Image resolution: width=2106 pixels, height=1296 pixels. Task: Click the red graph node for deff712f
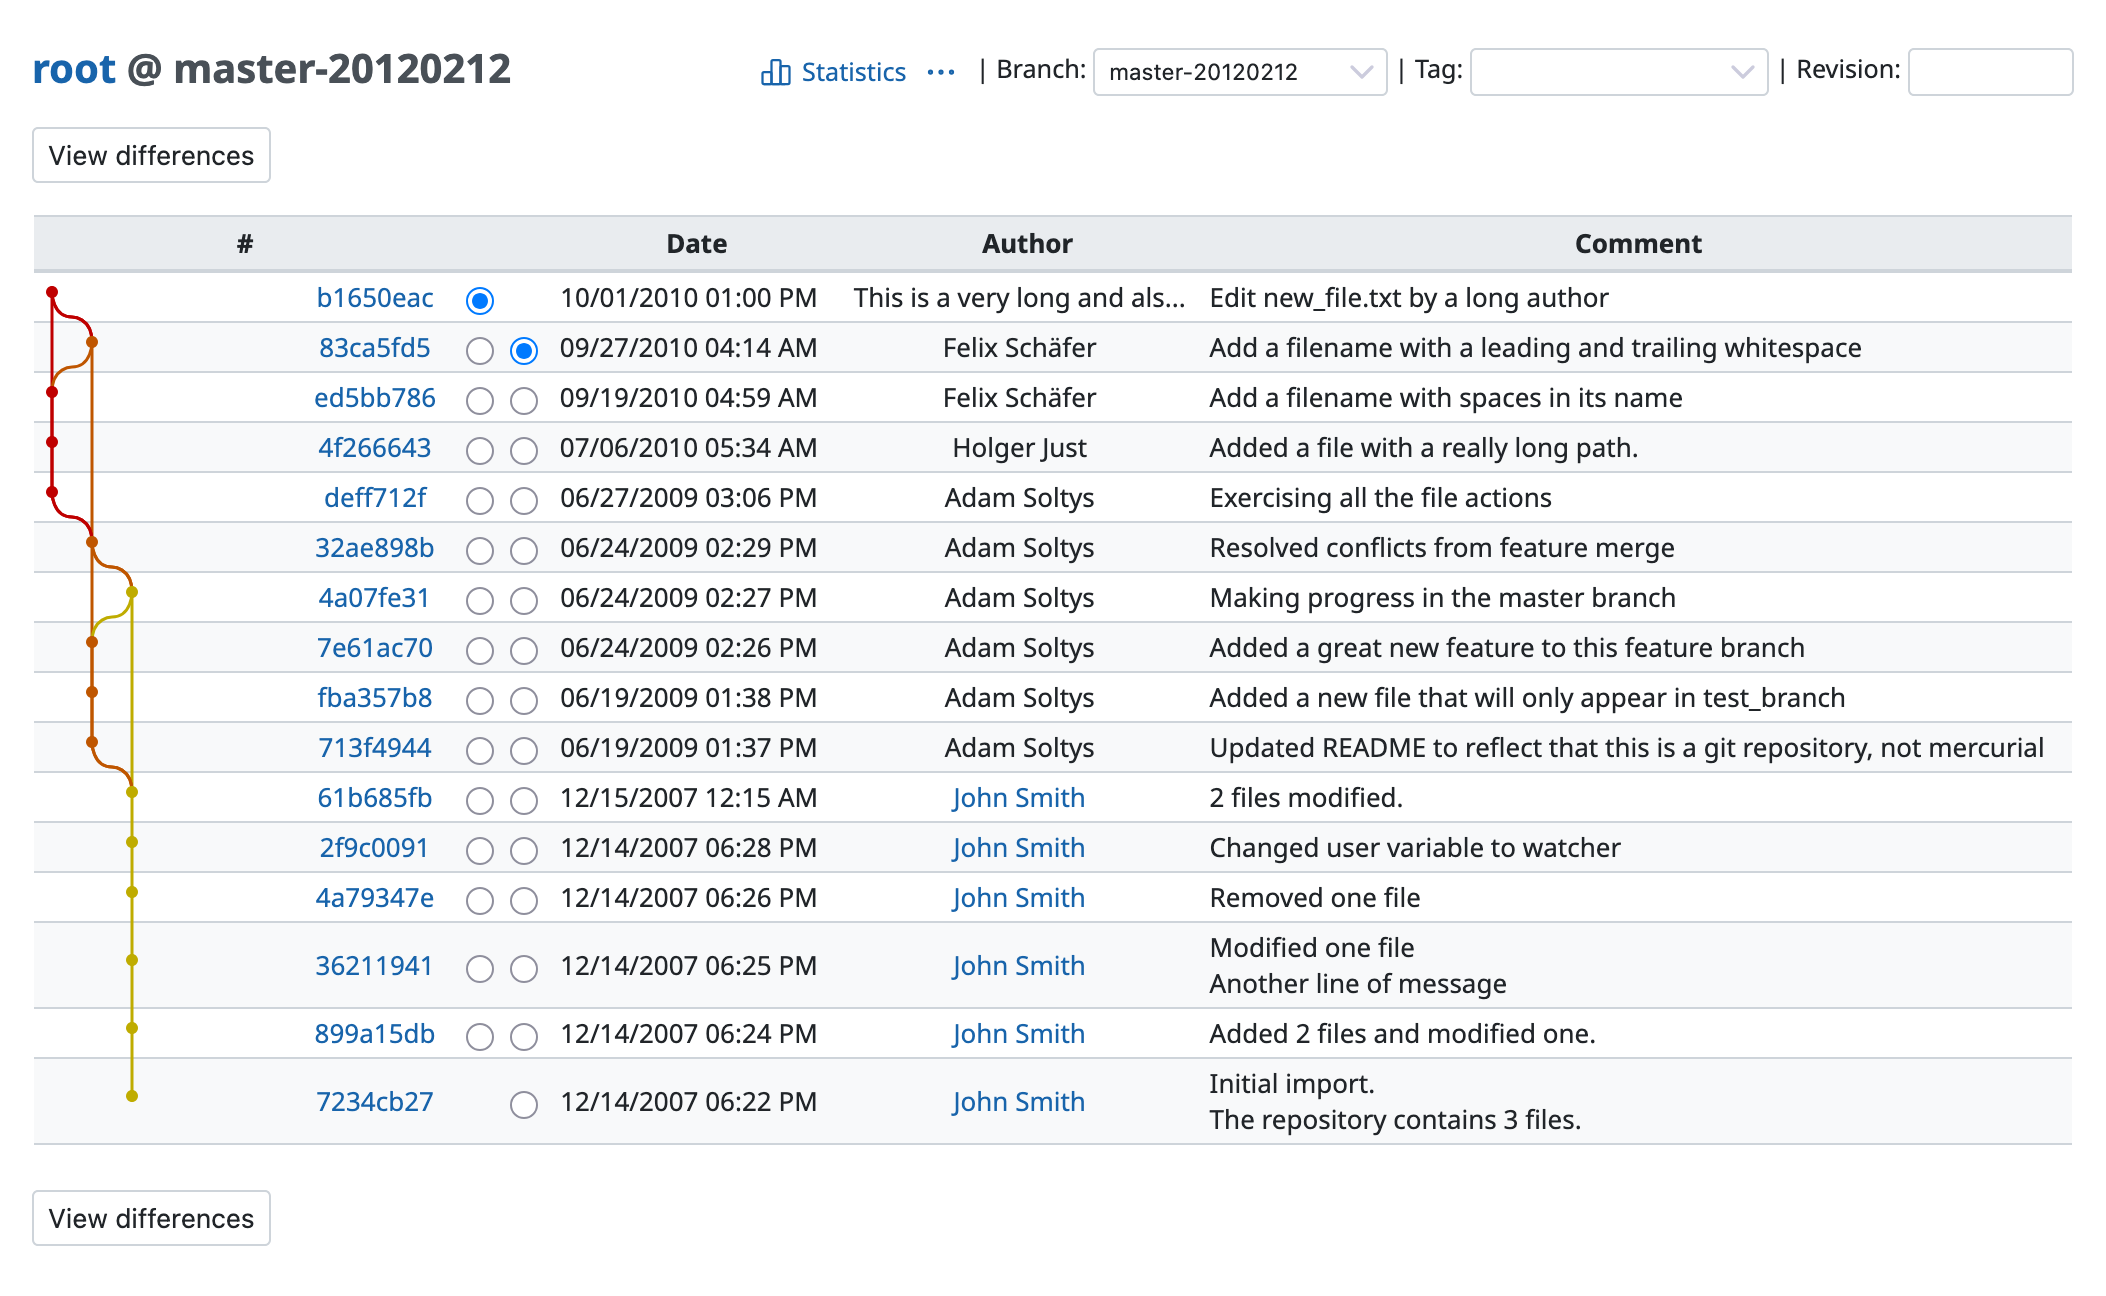click(x=52, y=492)
